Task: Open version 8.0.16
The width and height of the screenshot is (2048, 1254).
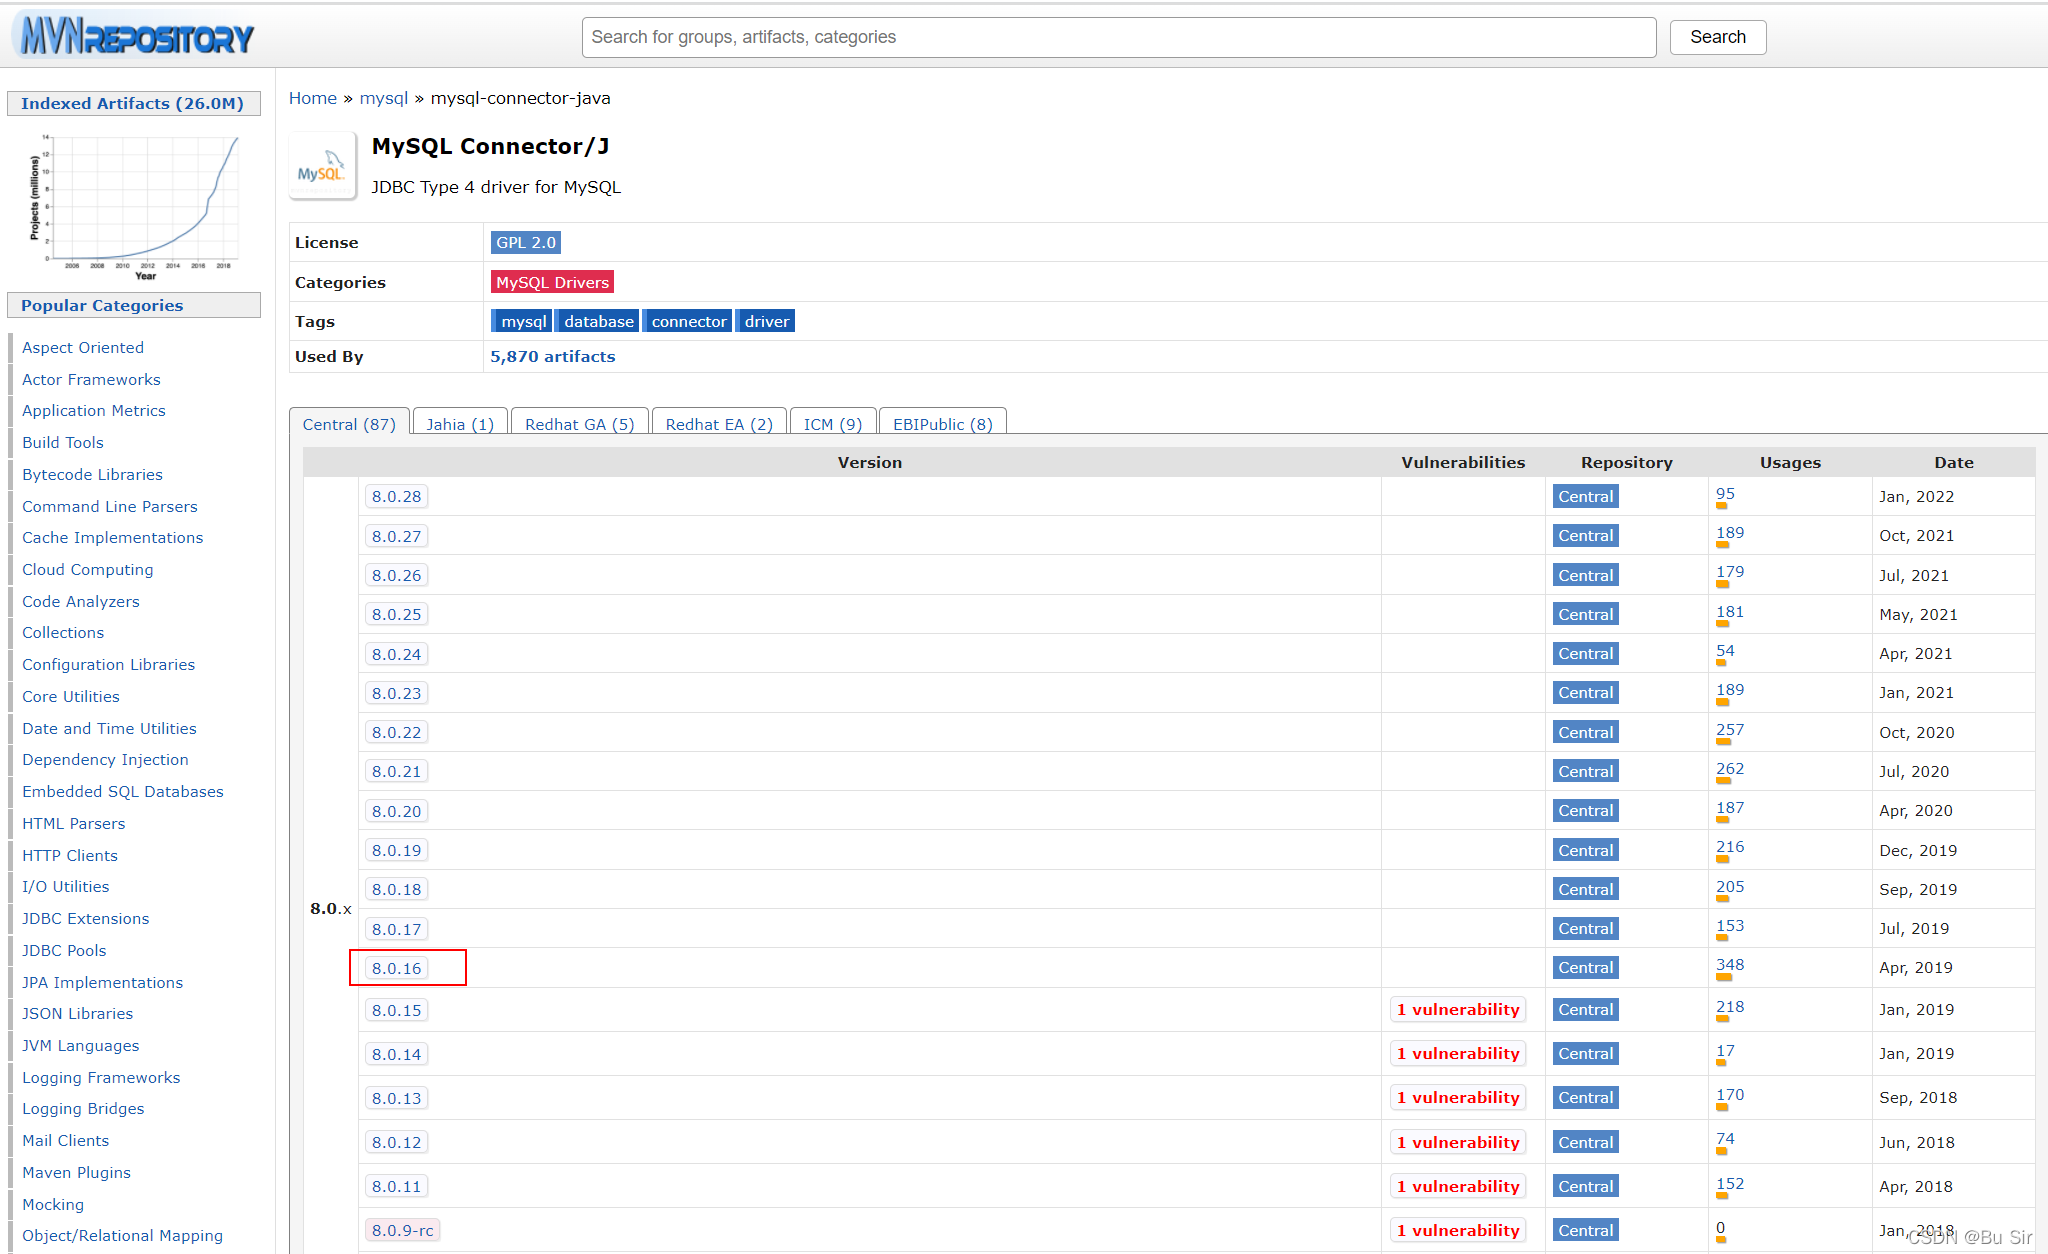Action: tap(397, 968)
